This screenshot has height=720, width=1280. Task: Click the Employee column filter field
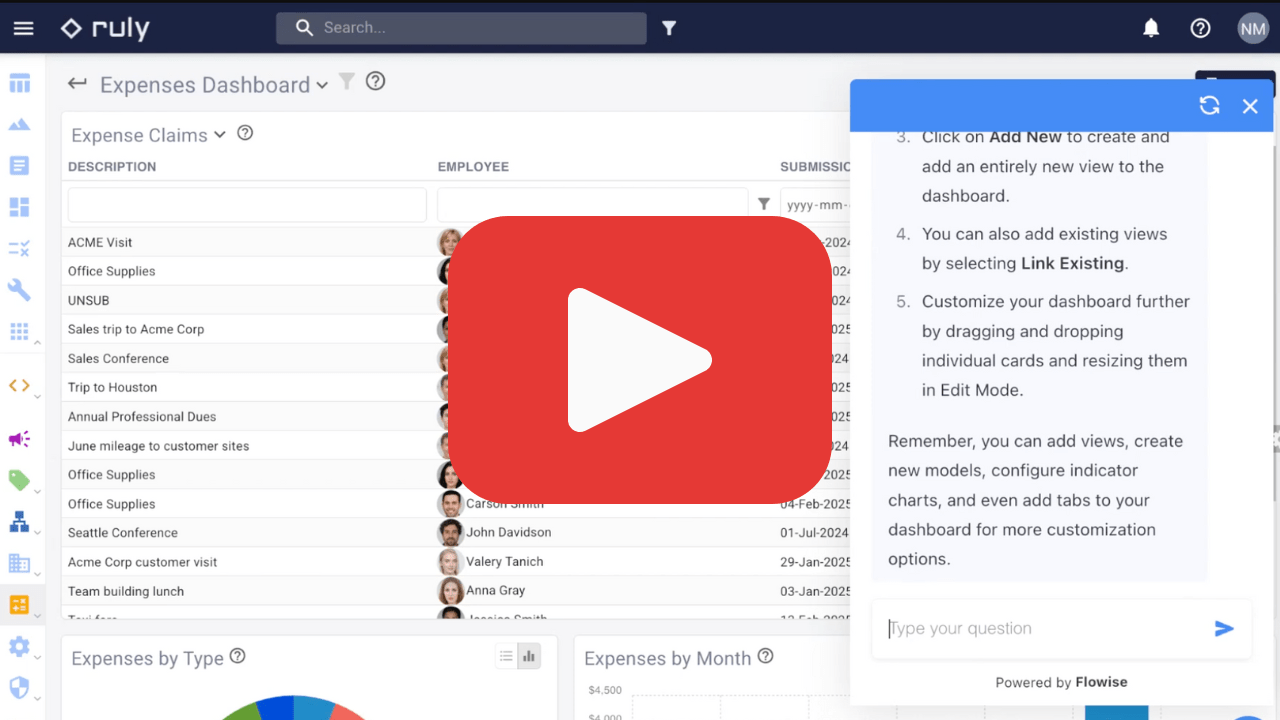[x=592, y=204]
